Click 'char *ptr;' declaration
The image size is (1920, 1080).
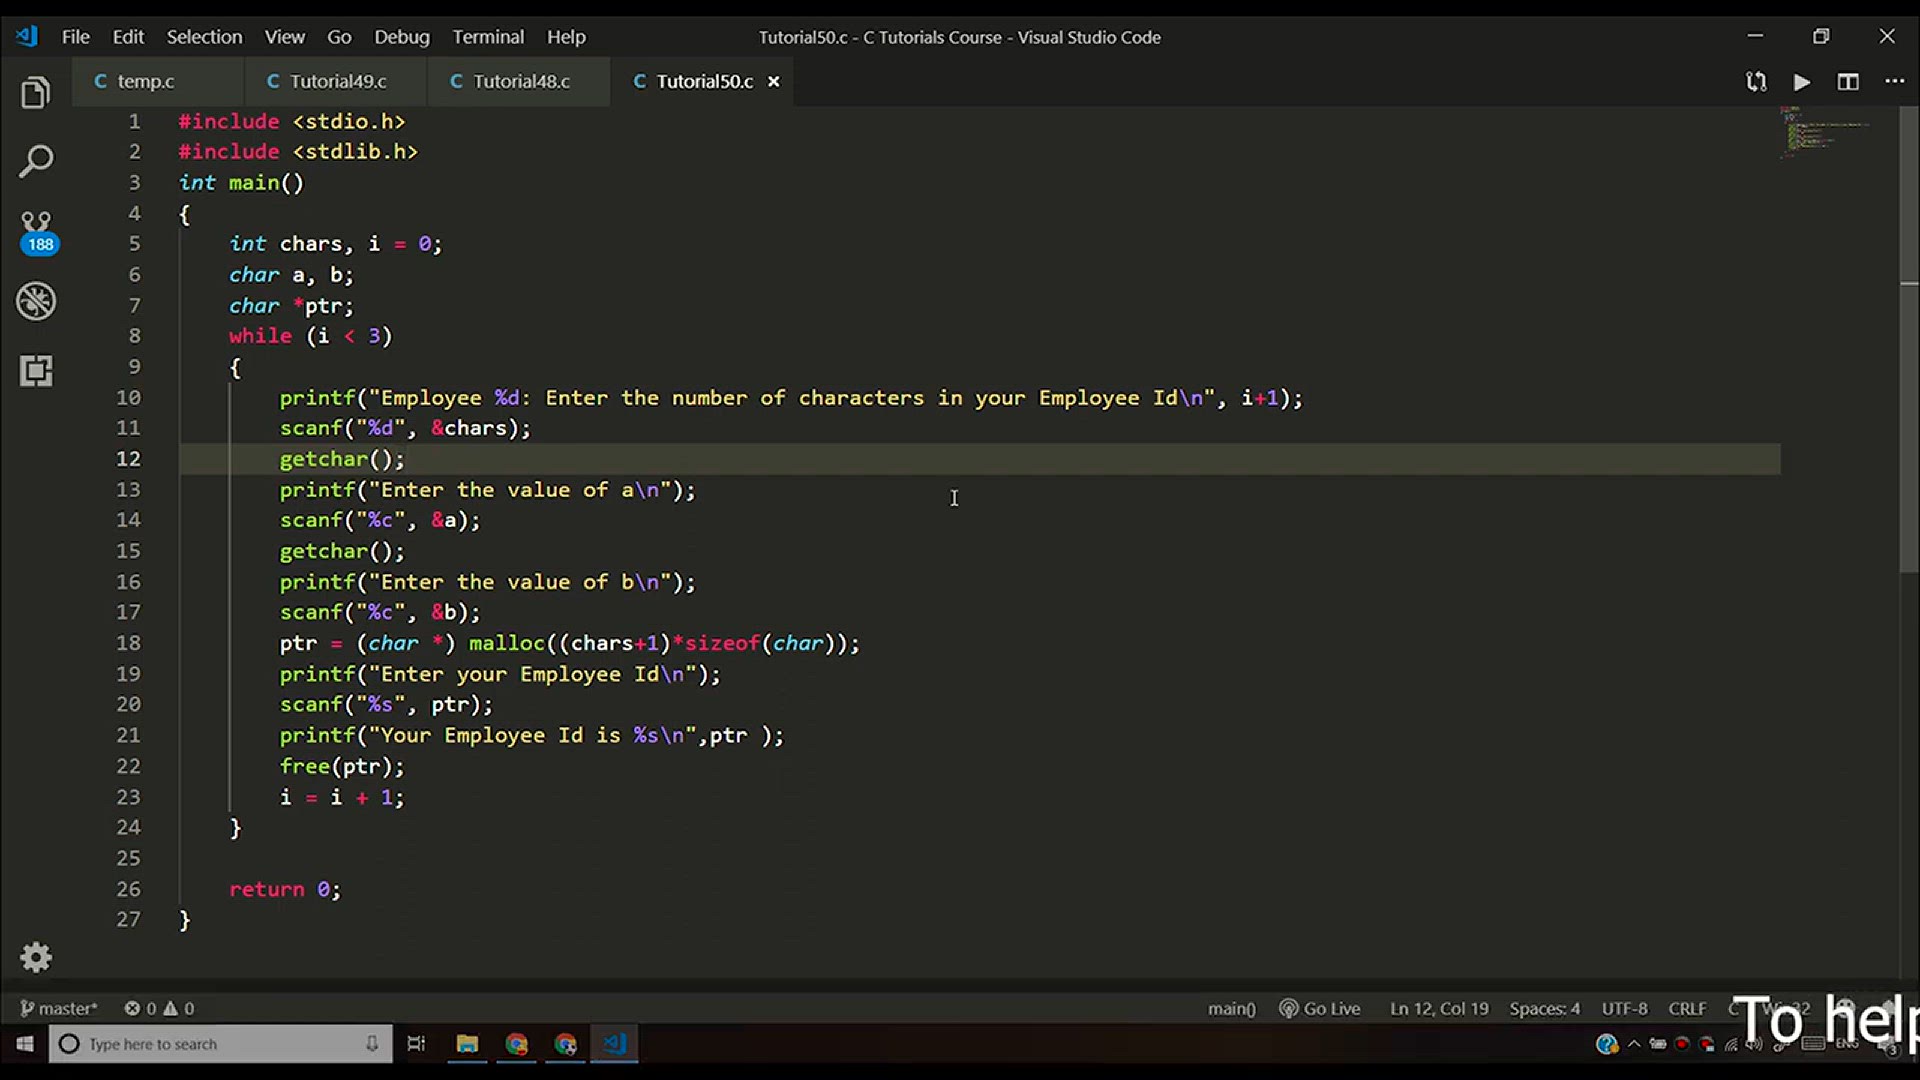click(291, 306)
